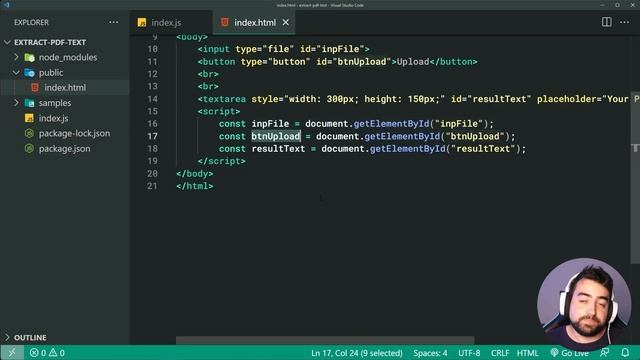Change indentation via Spaces: 4

[x=430, y=353]
